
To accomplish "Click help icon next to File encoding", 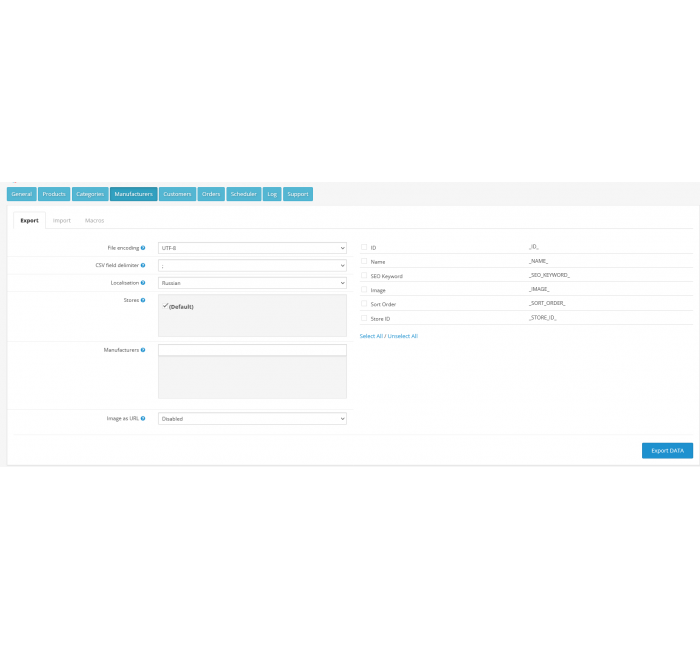I will pos(143,248).
